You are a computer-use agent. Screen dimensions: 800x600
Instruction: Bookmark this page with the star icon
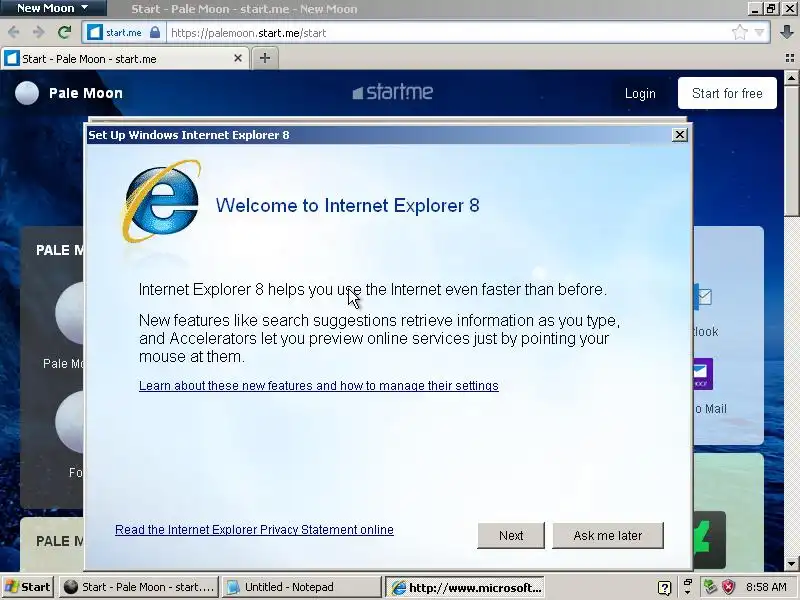pyautogui.click(x=739, y=33)
